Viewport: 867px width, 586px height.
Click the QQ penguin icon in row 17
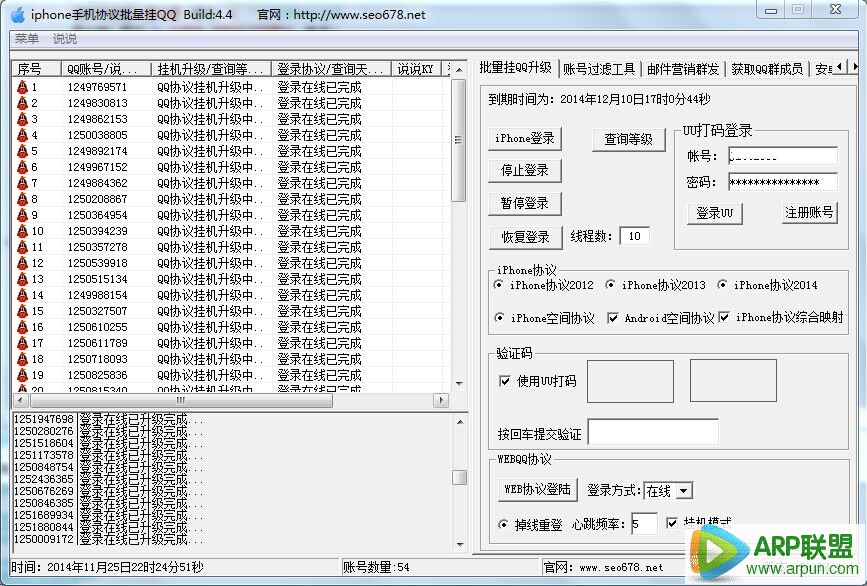click(23, 343)
